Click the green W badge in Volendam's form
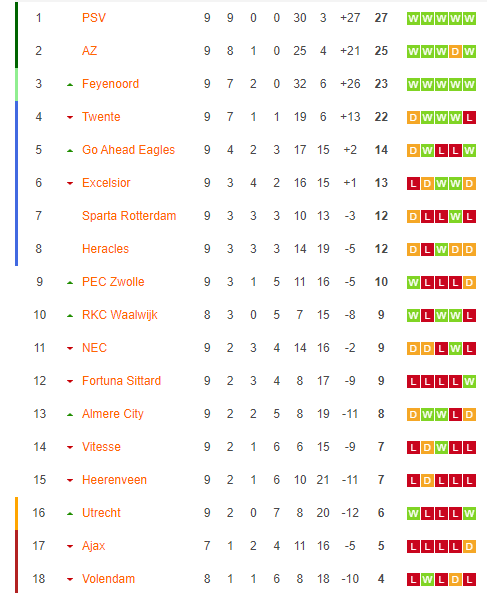Screen dimensions: 487x593 (427, 579)
